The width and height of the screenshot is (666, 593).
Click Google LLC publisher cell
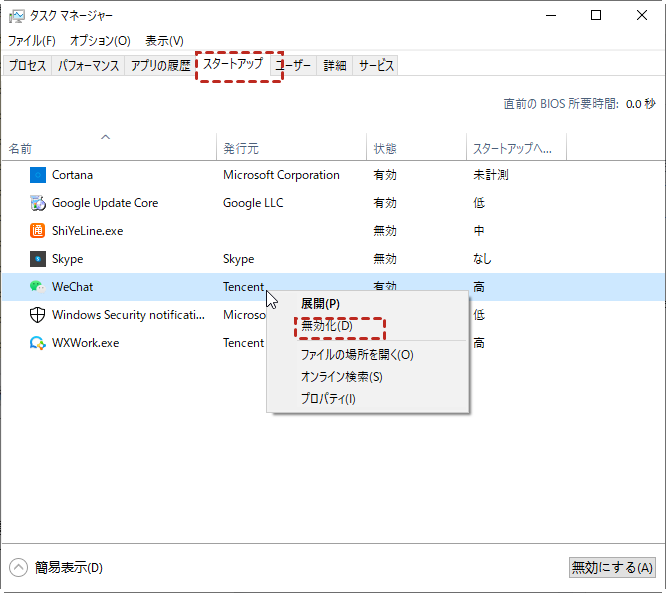click(253, 203)
